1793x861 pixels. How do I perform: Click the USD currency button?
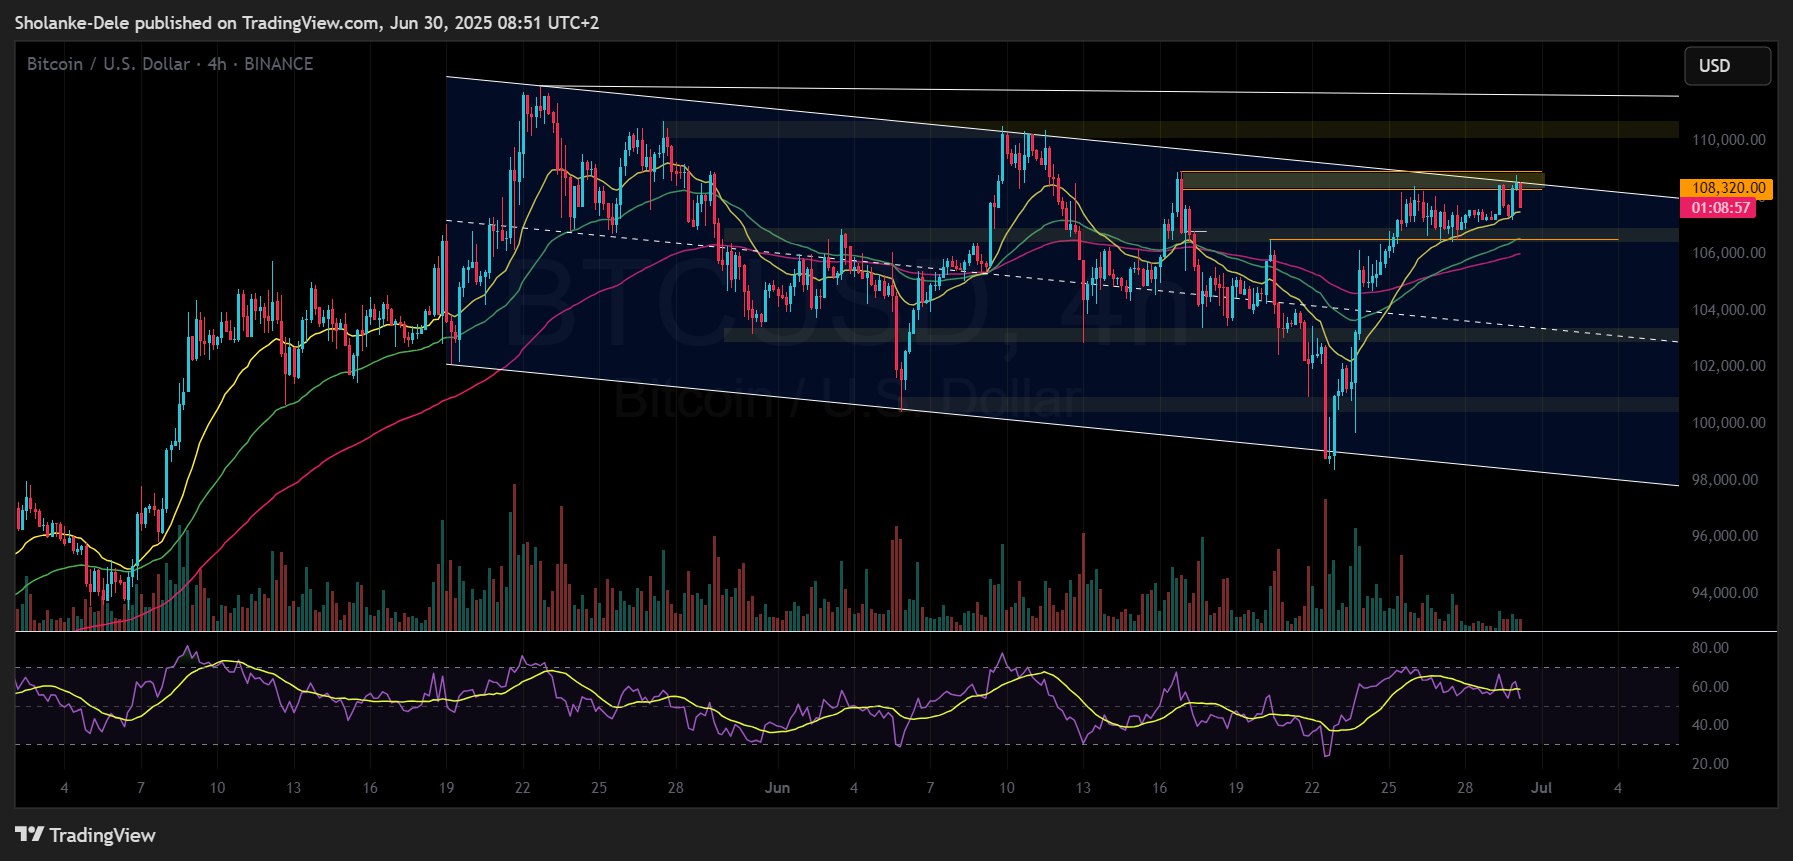click(1727, 66)
